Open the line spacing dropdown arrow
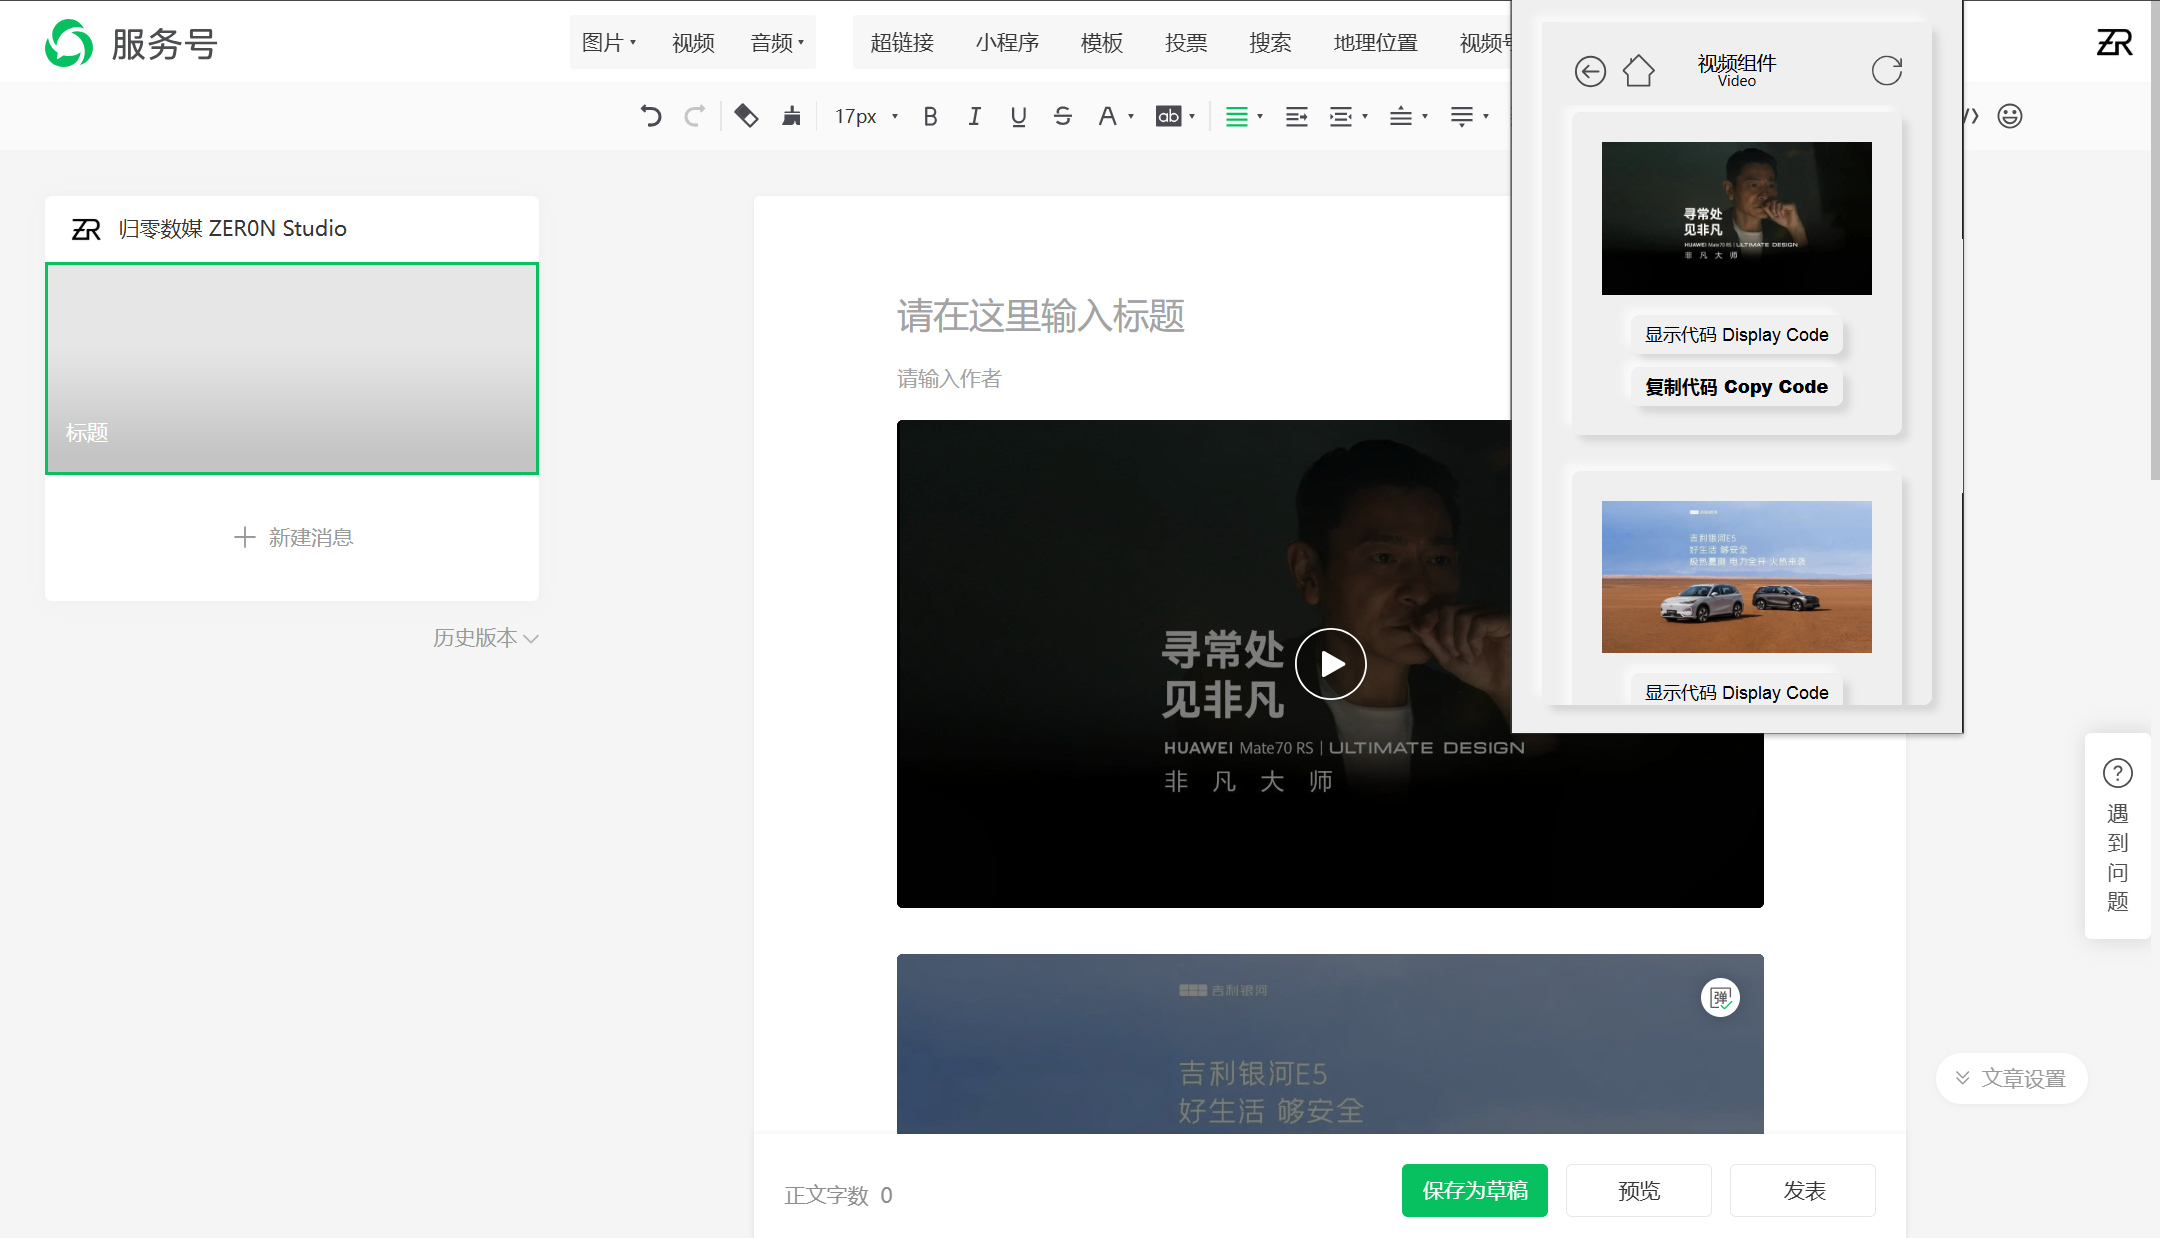The image size is (2160, 1238). (x=1486, y=117)
